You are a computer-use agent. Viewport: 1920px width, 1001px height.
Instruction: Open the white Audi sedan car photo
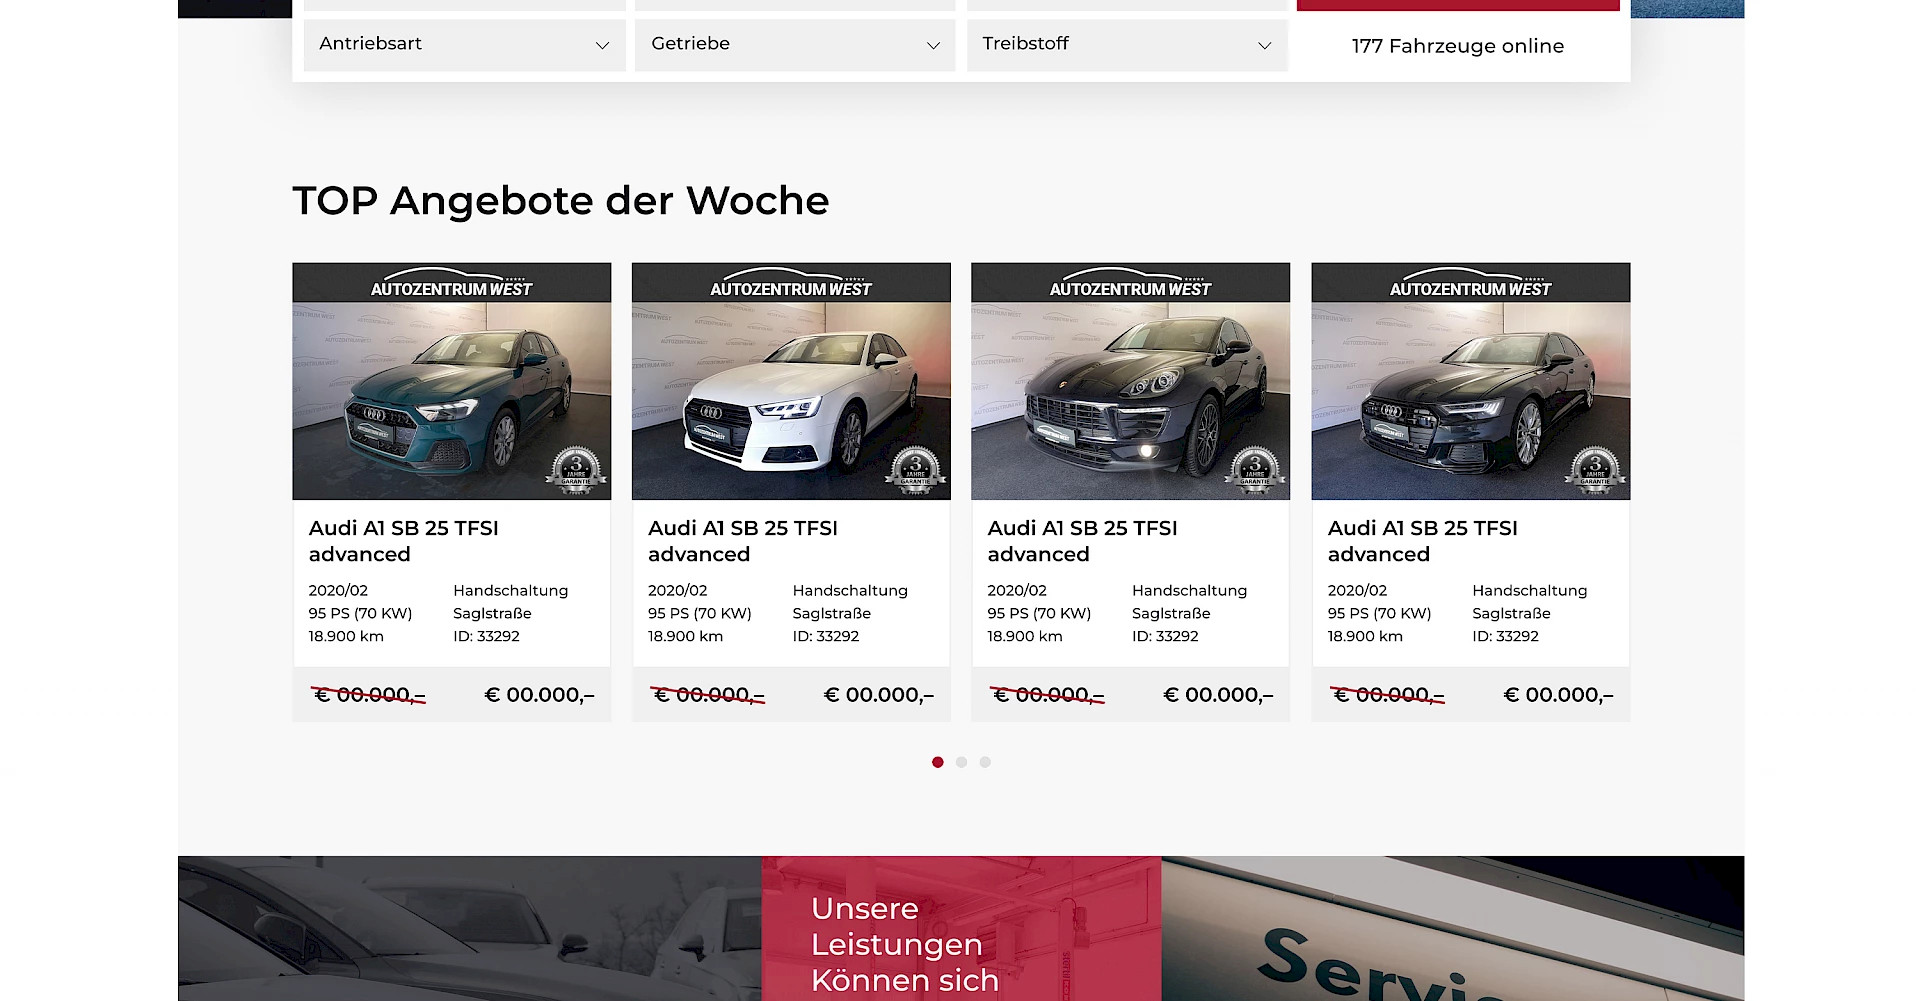tap(791, 400)
